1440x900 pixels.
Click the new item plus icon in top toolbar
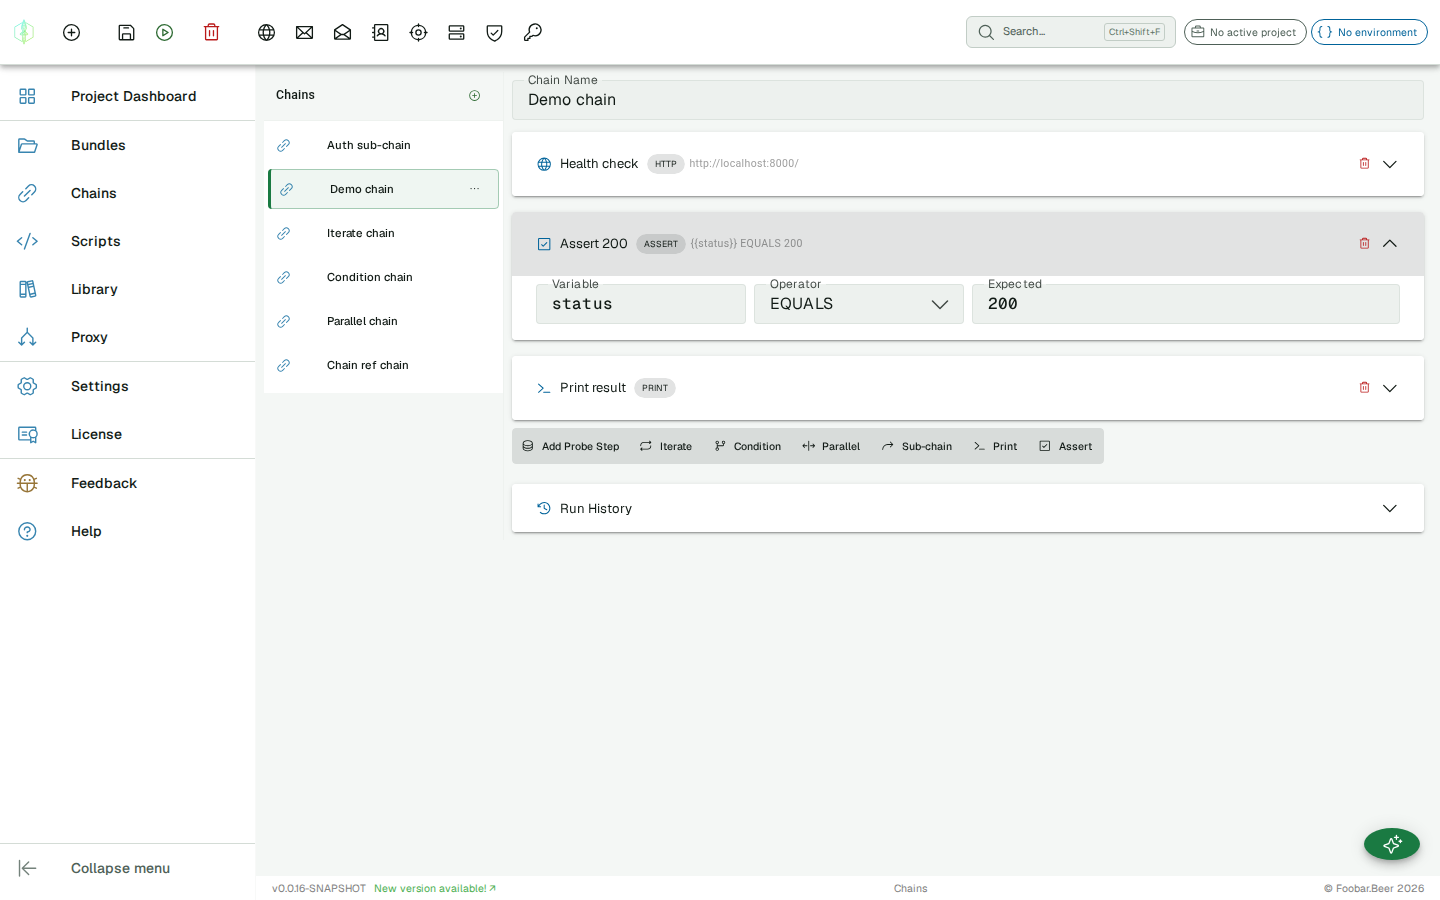pyautogui.click(x=71, y=32)
